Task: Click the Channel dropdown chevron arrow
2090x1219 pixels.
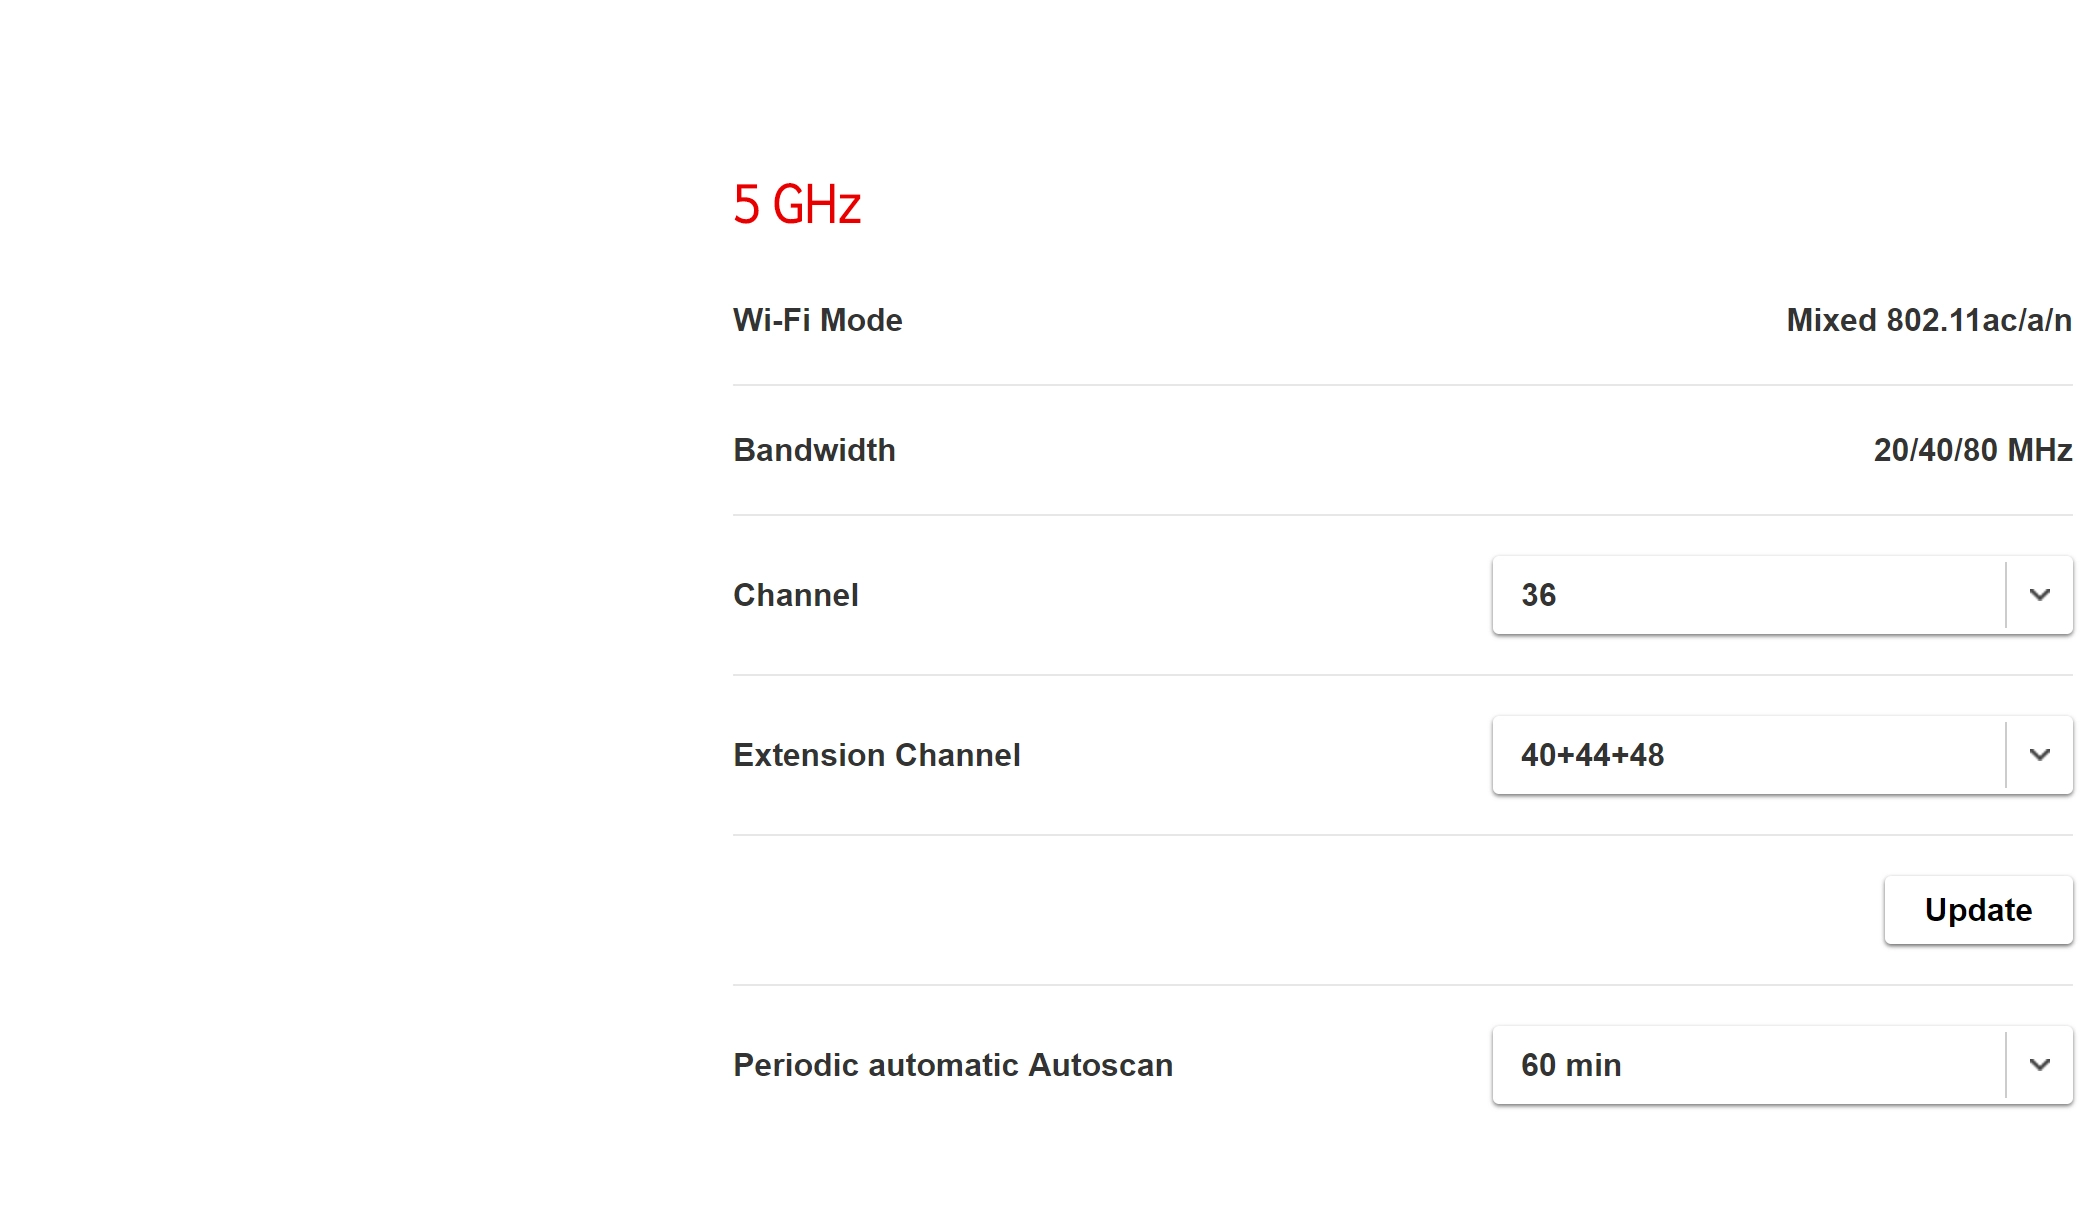Action: pos(2040,595)
